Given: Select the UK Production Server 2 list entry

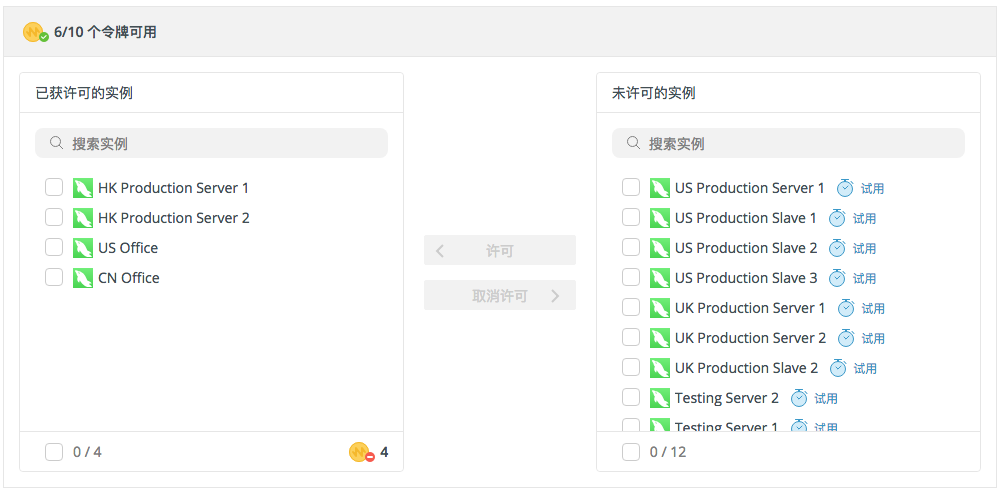Looking at the screenshot, I should (x=750, y=338).
